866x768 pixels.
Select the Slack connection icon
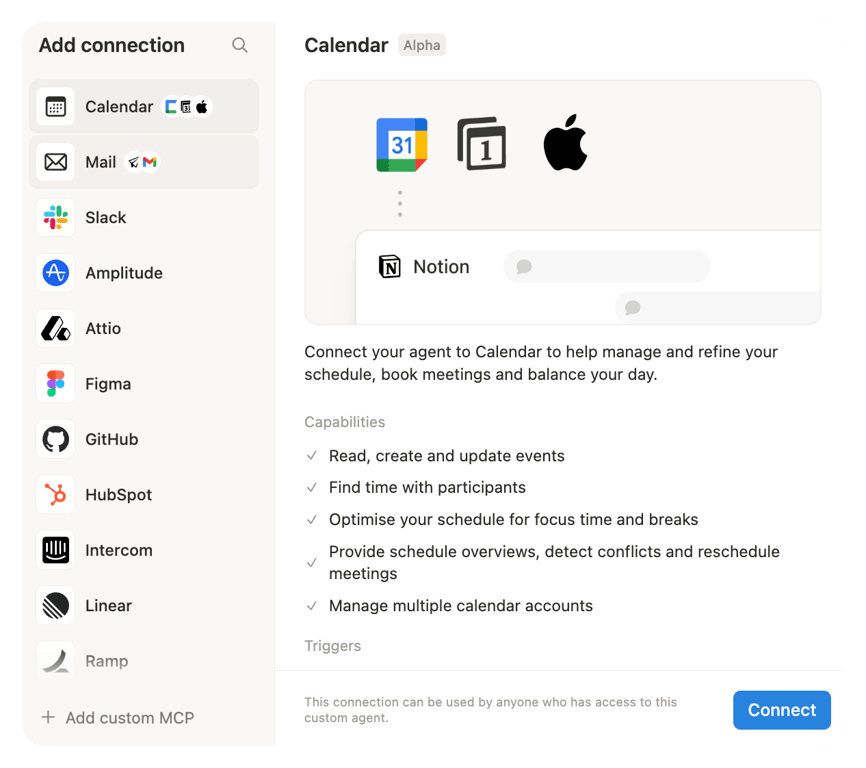pos(55,217)
